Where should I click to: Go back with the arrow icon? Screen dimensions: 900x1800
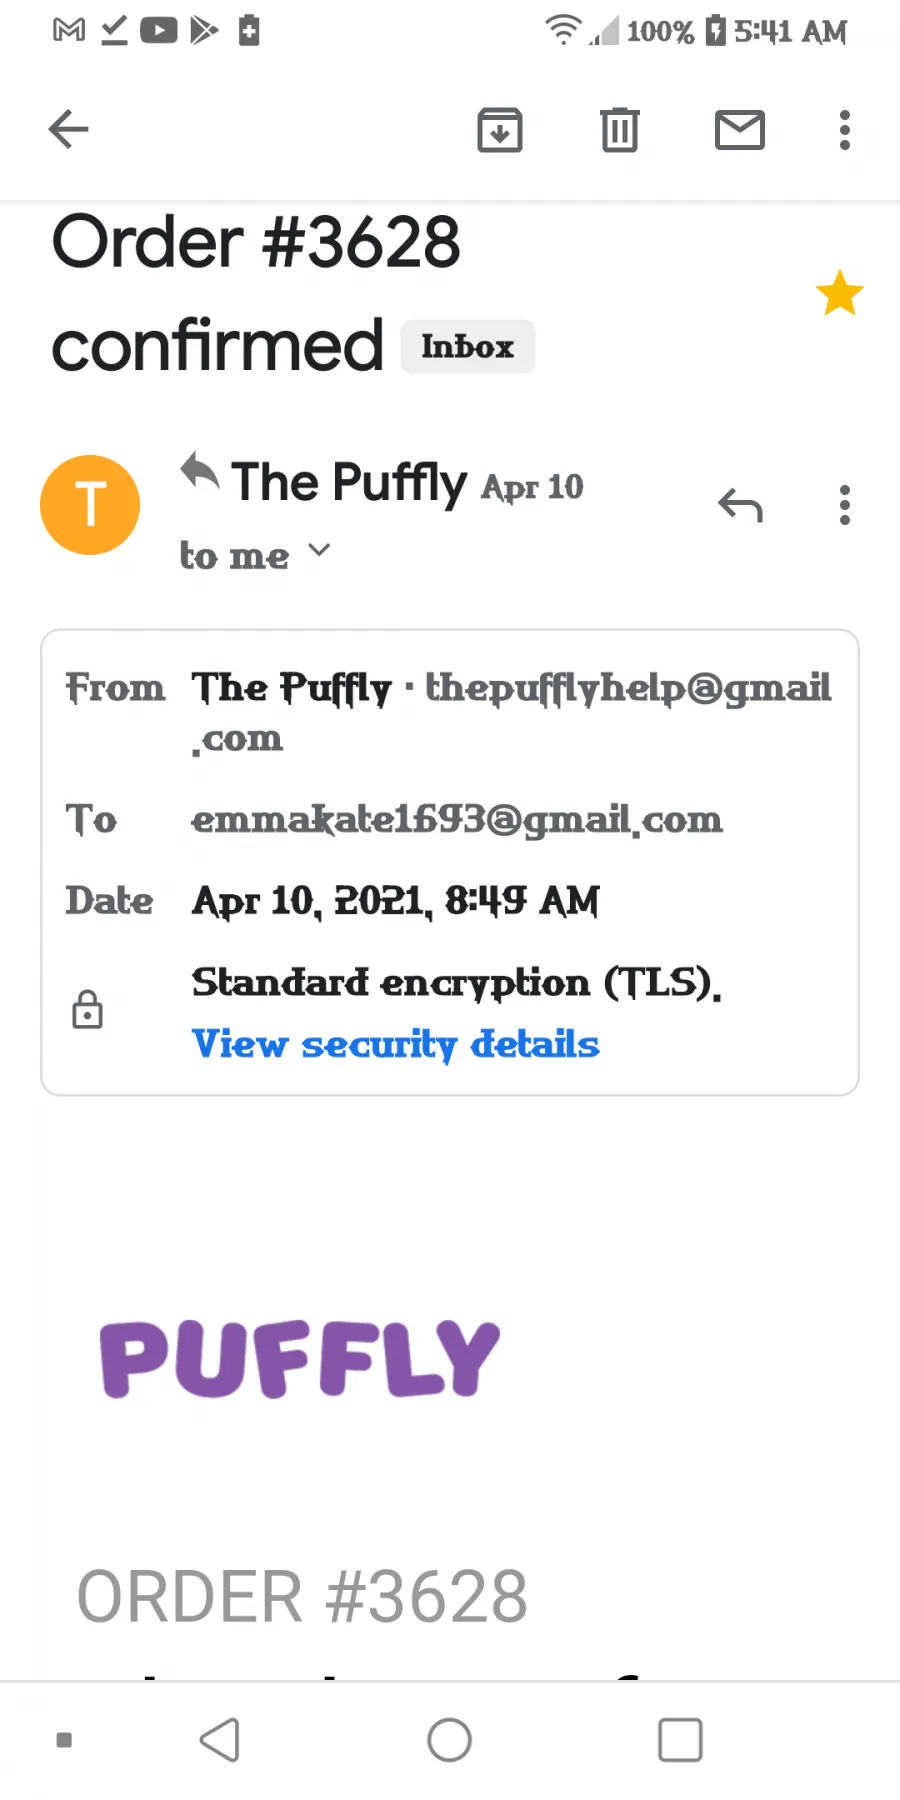click(x=68, y=129)
